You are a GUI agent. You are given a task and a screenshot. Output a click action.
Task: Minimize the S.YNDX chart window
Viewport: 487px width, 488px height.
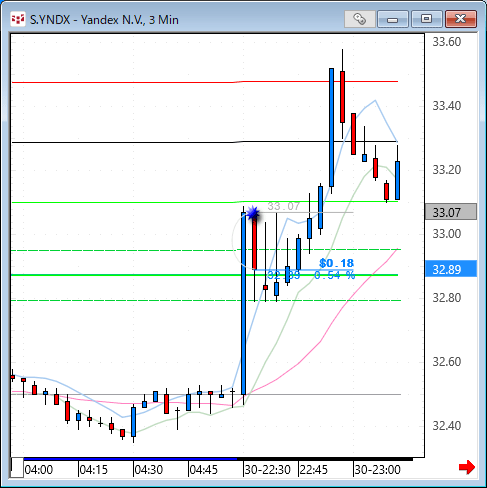[x=393, y=19]
